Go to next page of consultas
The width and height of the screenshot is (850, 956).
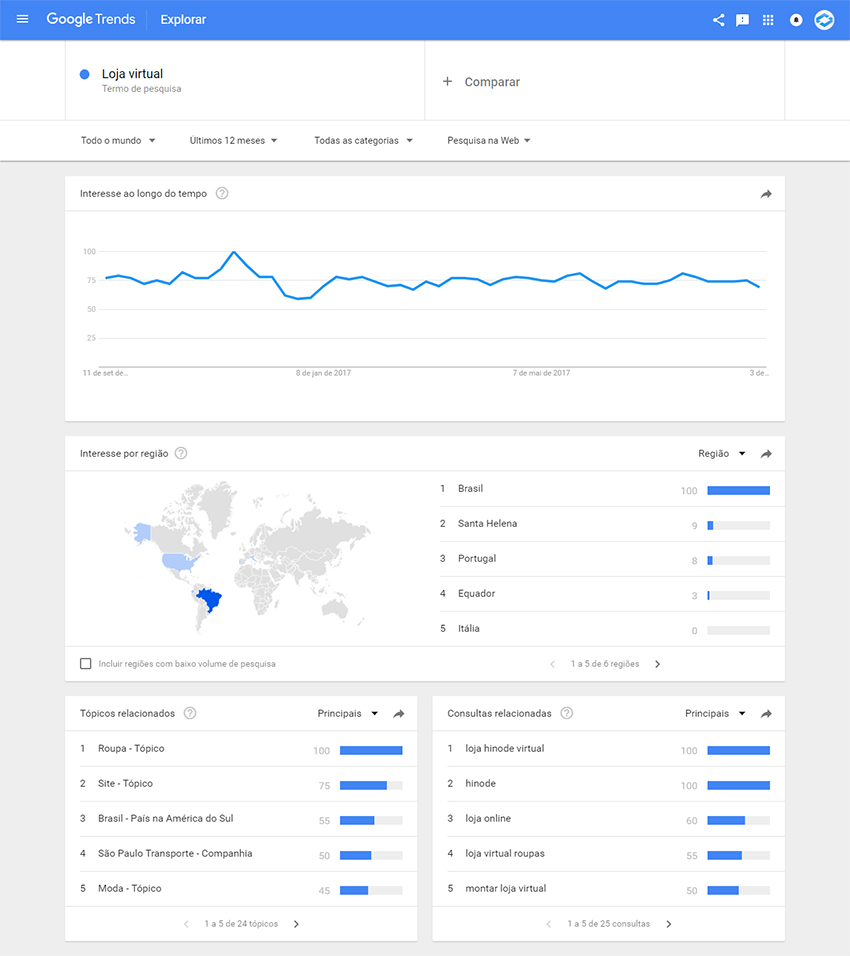(669, 924)
